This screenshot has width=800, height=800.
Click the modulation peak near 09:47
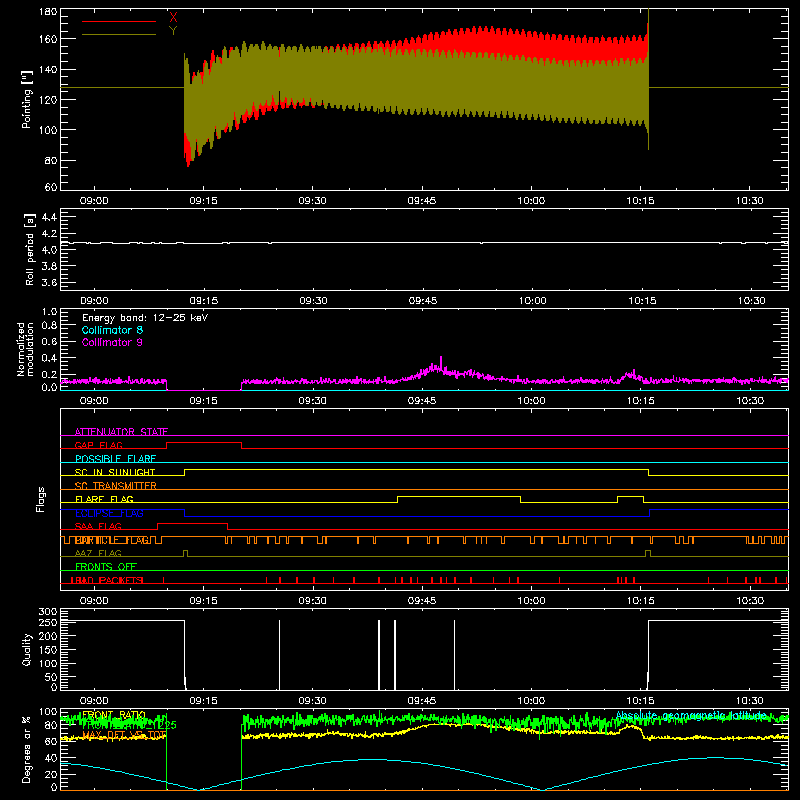pos(441,363)
